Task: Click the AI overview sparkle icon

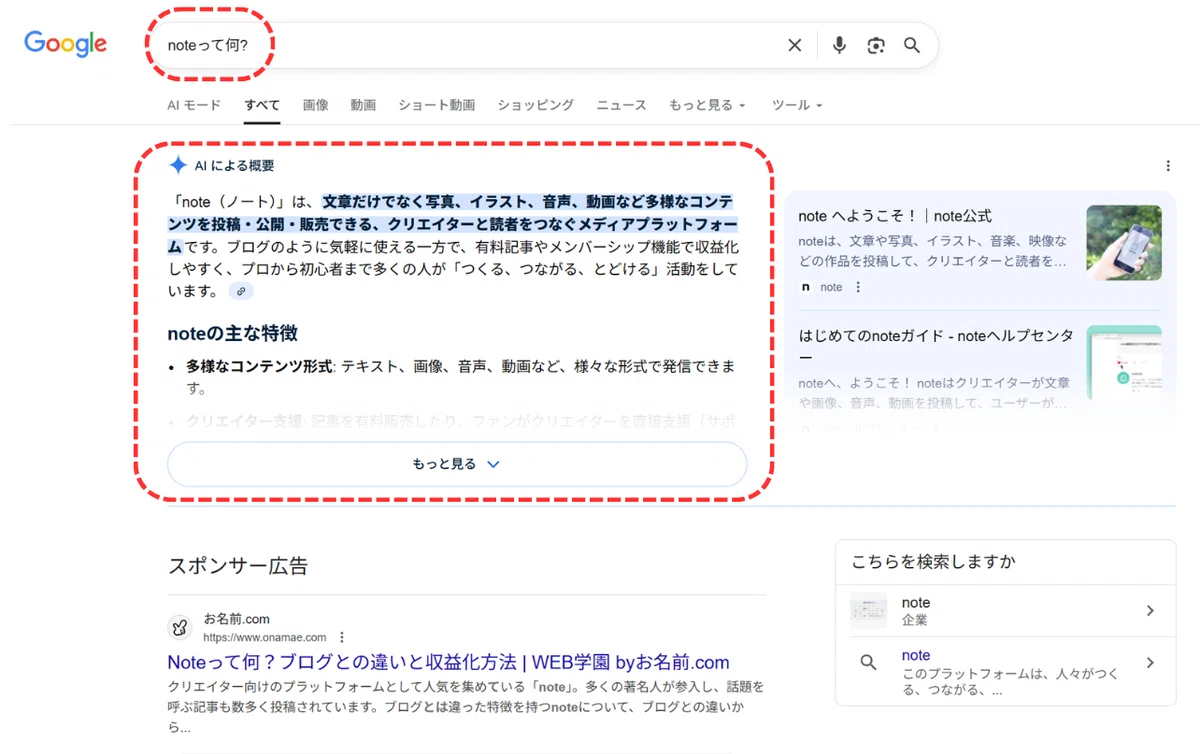Action: pyautogui.click(x=178, y=166)
